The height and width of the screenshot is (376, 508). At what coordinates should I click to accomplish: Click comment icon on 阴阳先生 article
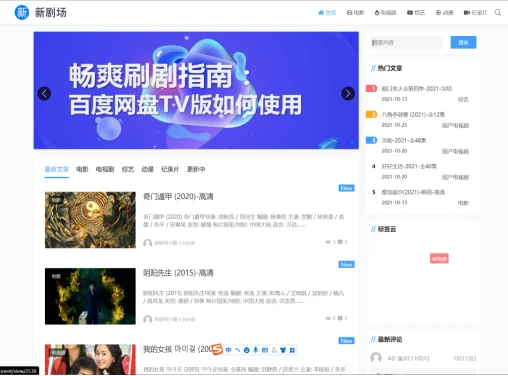click(x=340, y=318)
